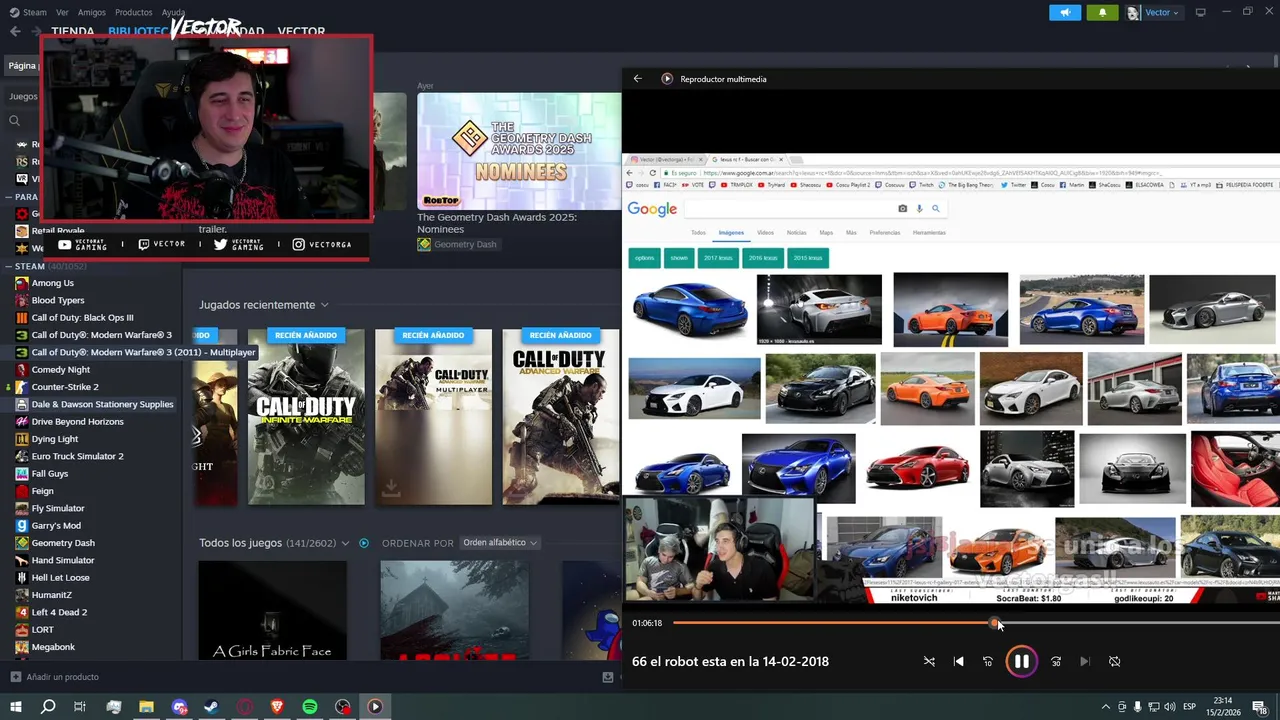Open Call of Duty Infinite Warfare cover
1280x720 pixels.
[306, 417]
